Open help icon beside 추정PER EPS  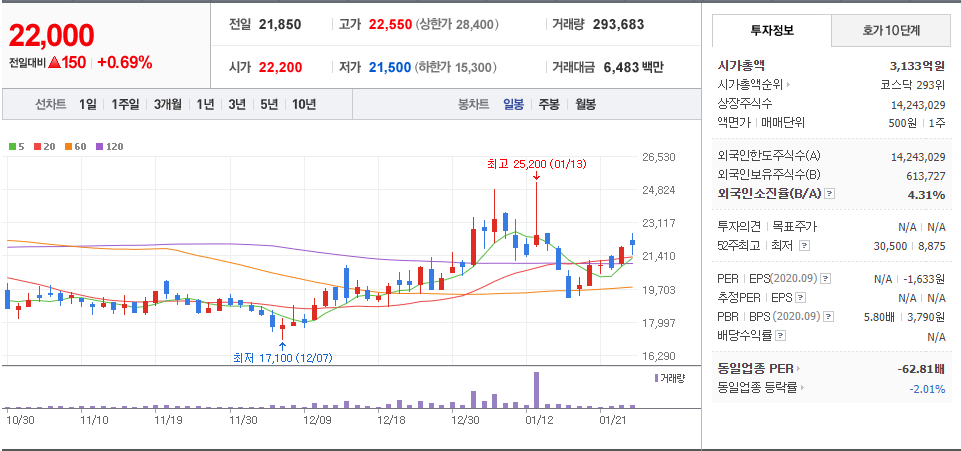[x=800, y=298]
